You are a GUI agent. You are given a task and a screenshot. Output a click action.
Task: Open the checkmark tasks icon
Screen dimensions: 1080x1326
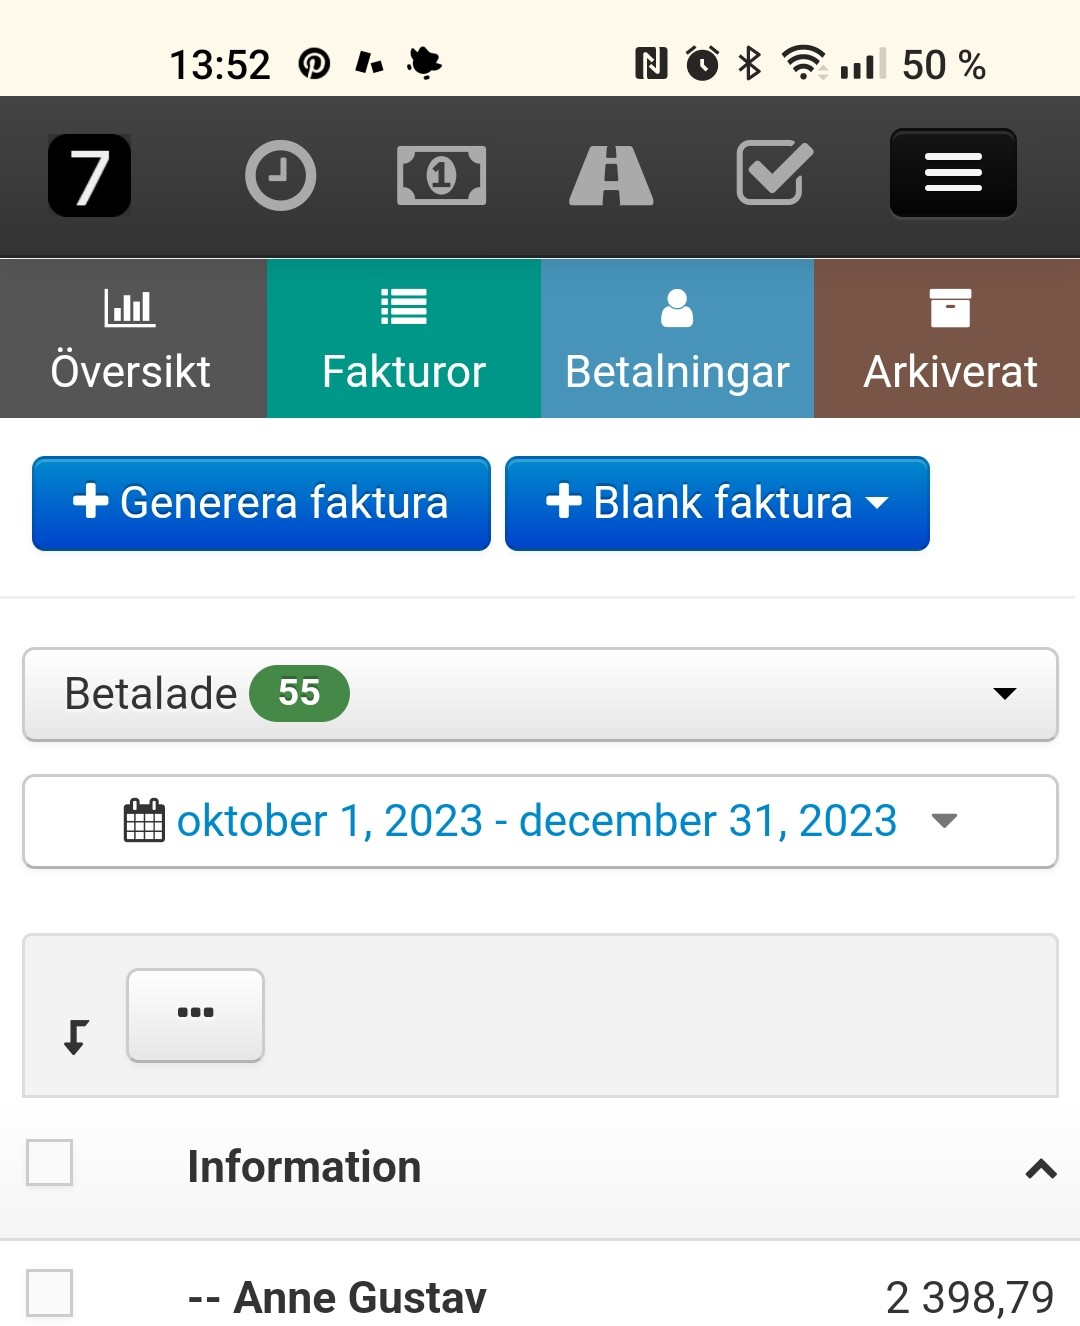click(774, 174)
